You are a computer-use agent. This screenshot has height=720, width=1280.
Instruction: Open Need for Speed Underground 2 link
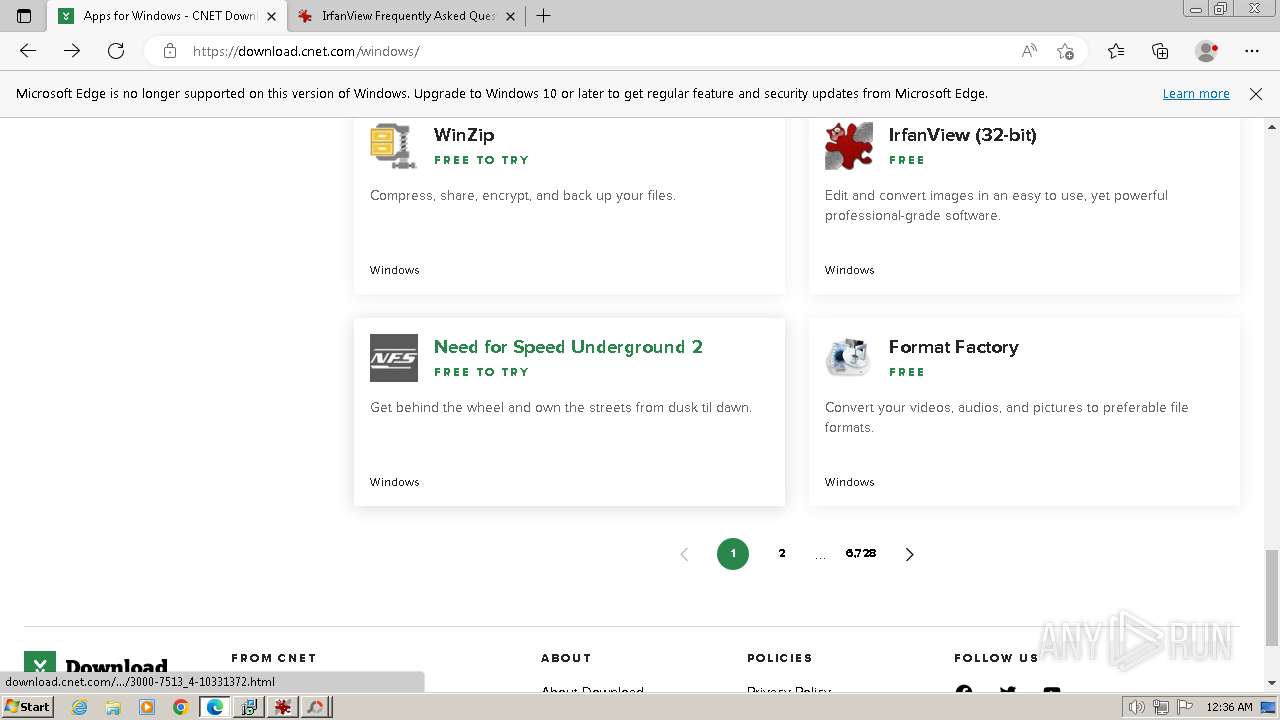coord(568,347)
